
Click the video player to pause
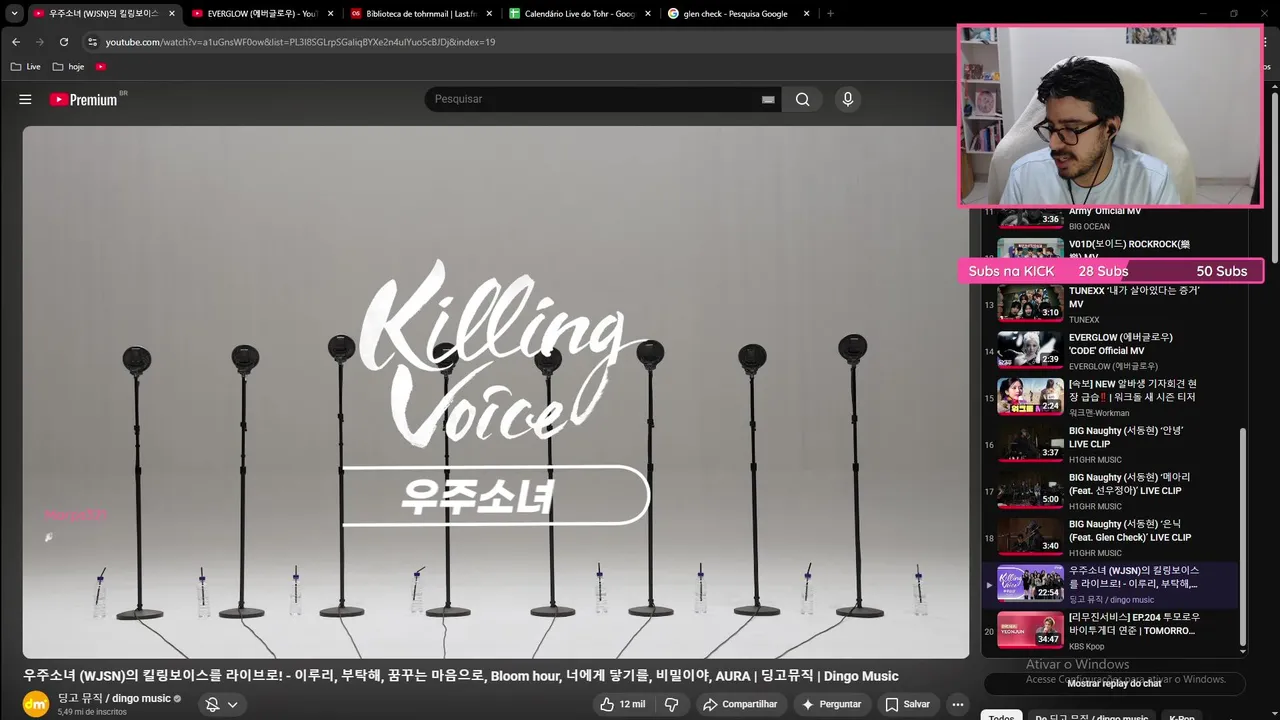pyautogui.click(x=496, y=392)
